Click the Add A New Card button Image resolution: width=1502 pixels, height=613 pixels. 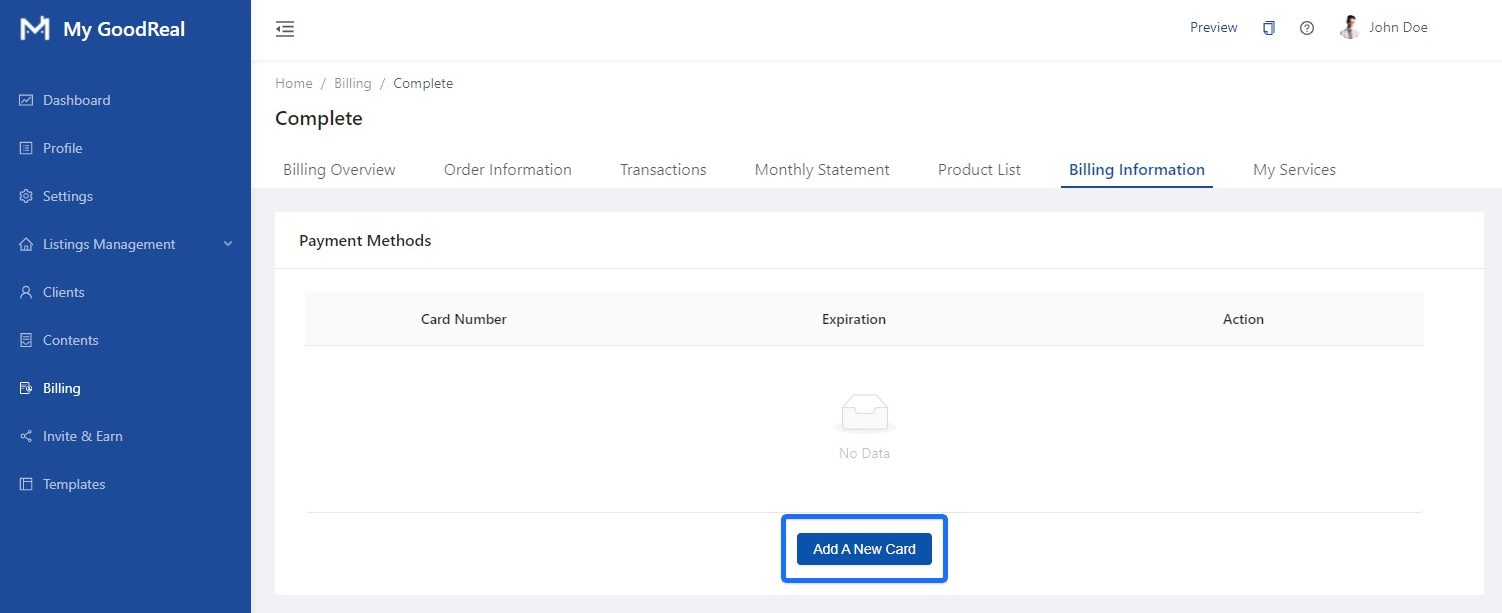[x=864, y=548]
